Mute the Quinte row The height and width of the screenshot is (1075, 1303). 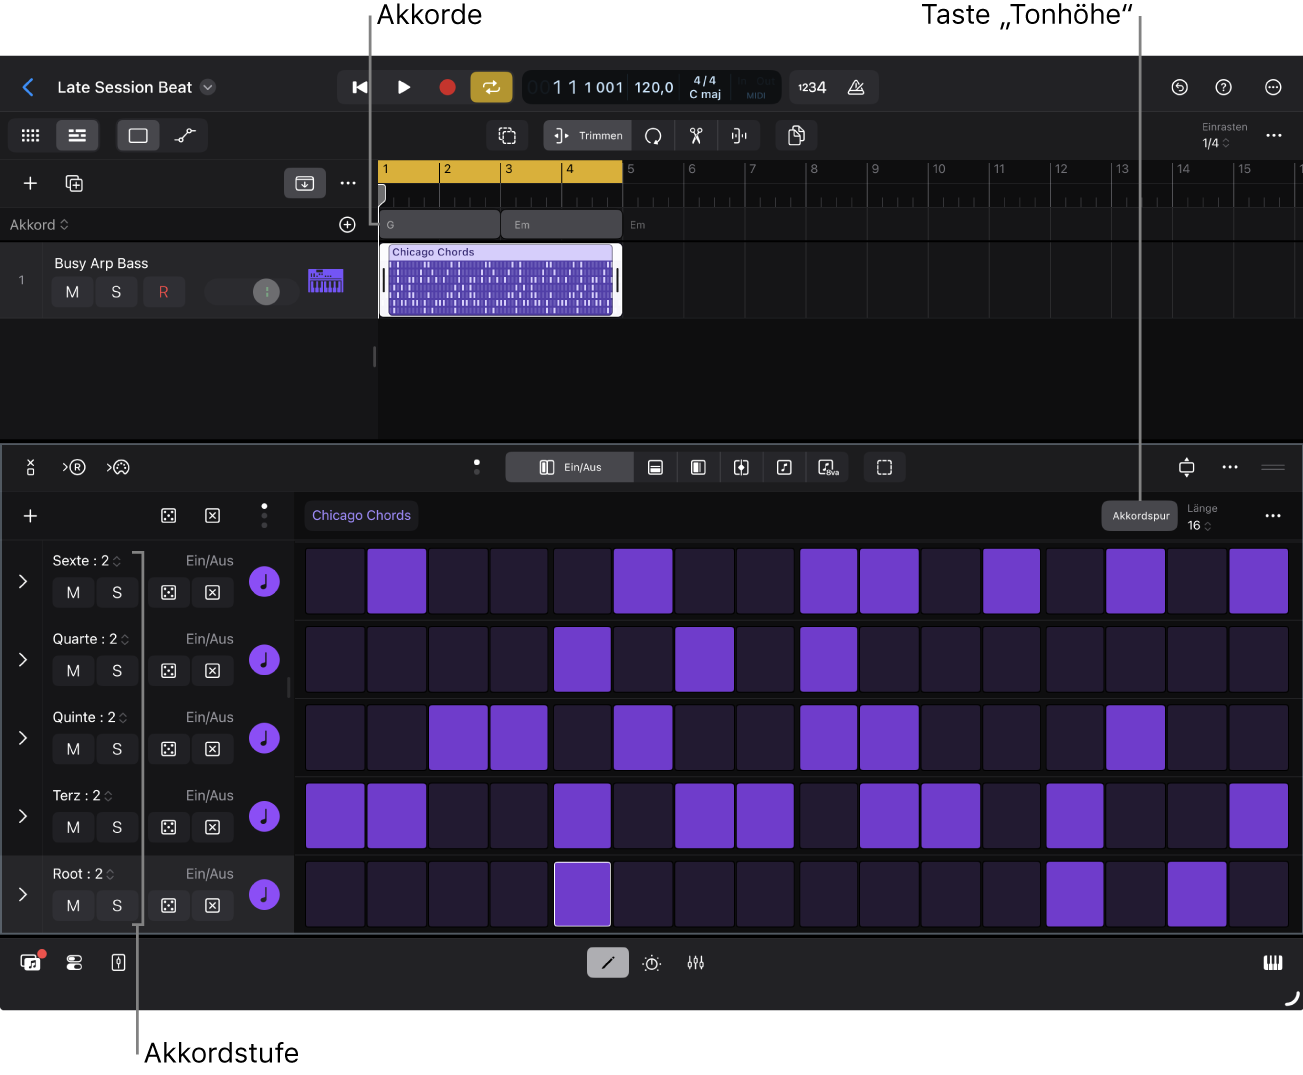coord(72,748)
